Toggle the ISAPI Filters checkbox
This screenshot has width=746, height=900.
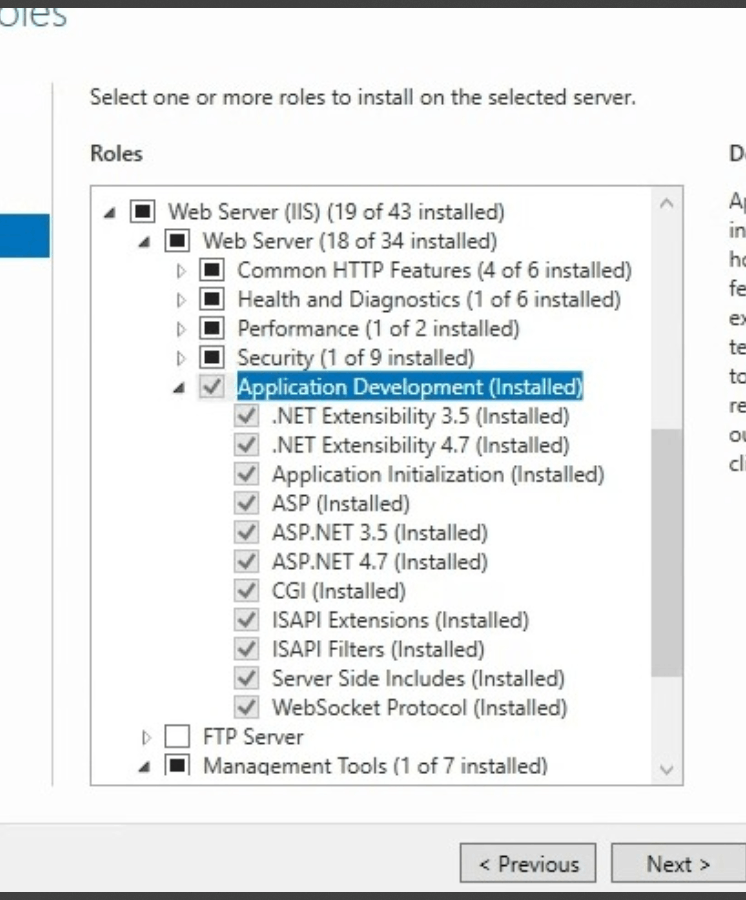247,649
